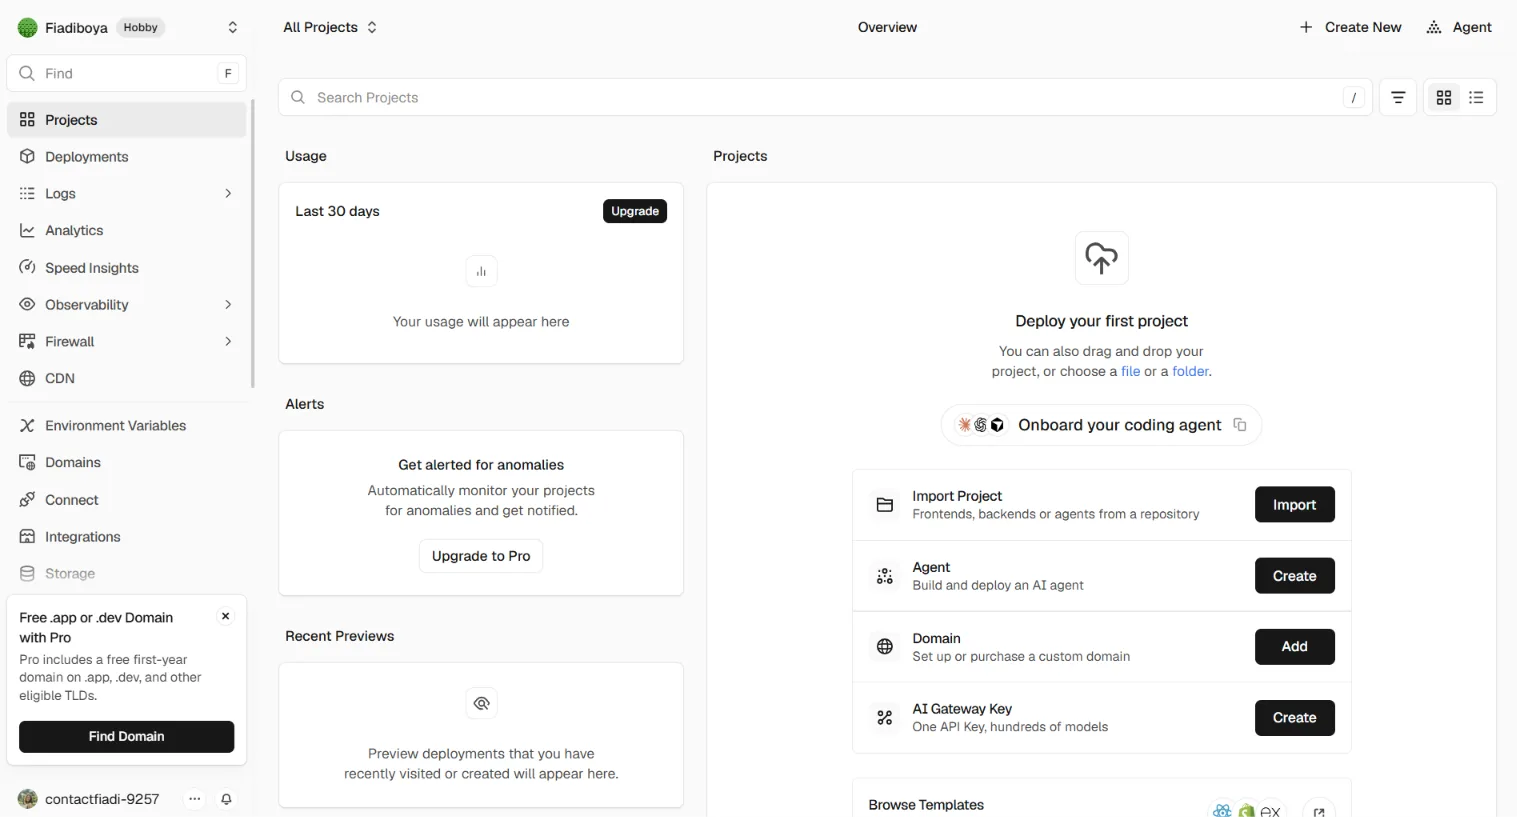Open Speed Insights in the sidebar
The image size is (1517, 817).
pos(126,268)
